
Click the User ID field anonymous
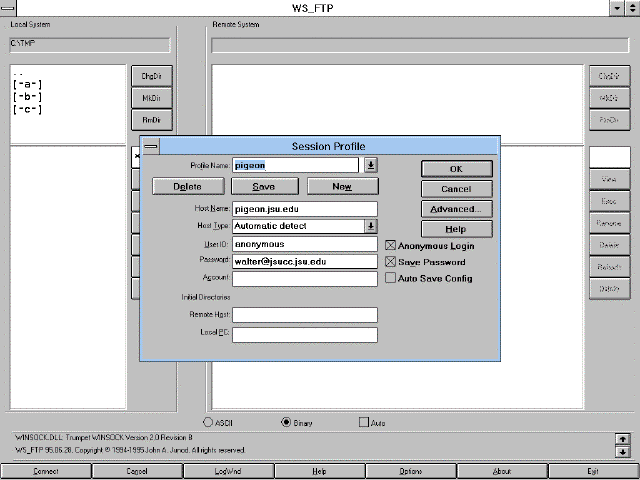click(x=305, y=244)
